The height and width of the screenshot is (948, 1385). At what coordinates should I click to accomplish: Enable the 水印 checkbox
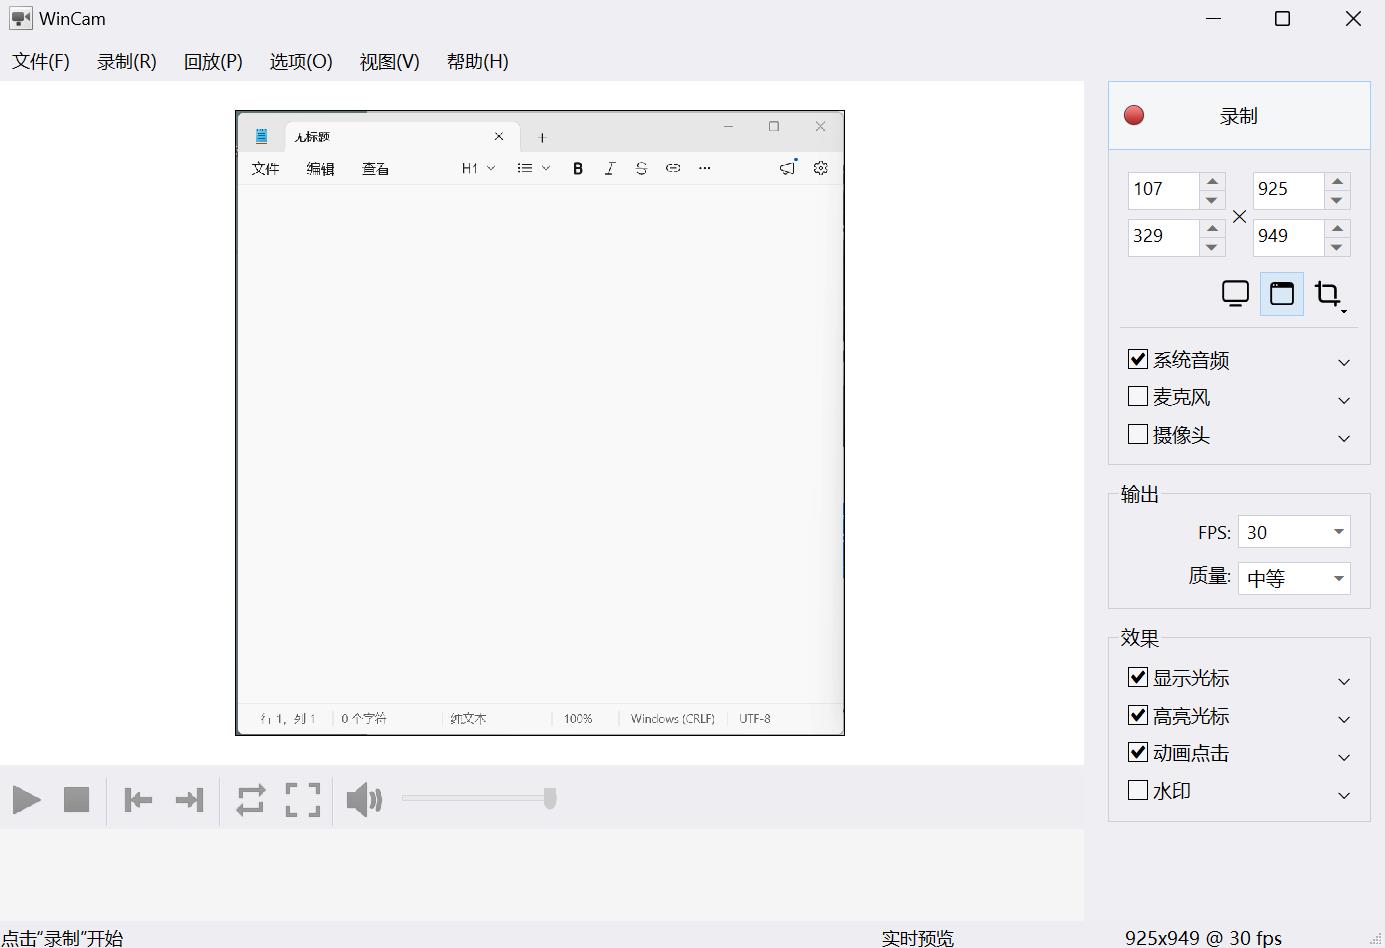click(x=1138, y=790)
